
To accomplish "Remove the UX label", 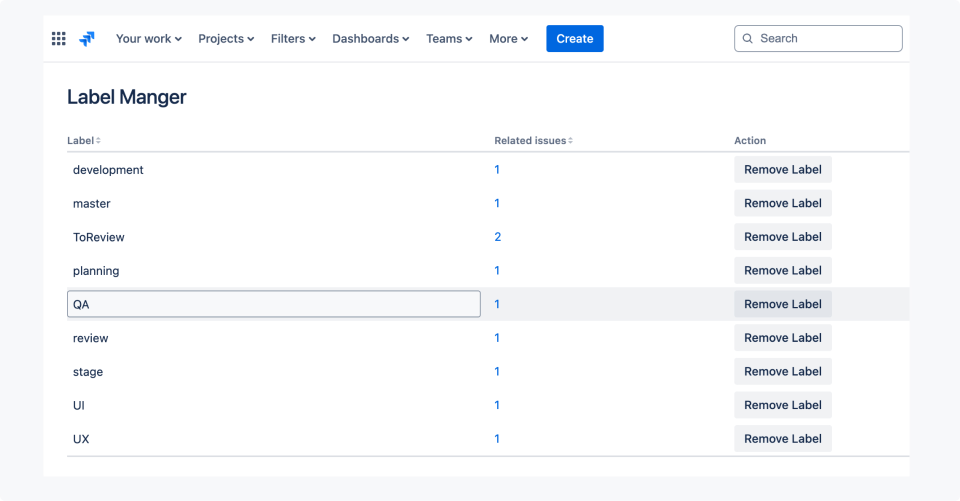I will 782,439.
